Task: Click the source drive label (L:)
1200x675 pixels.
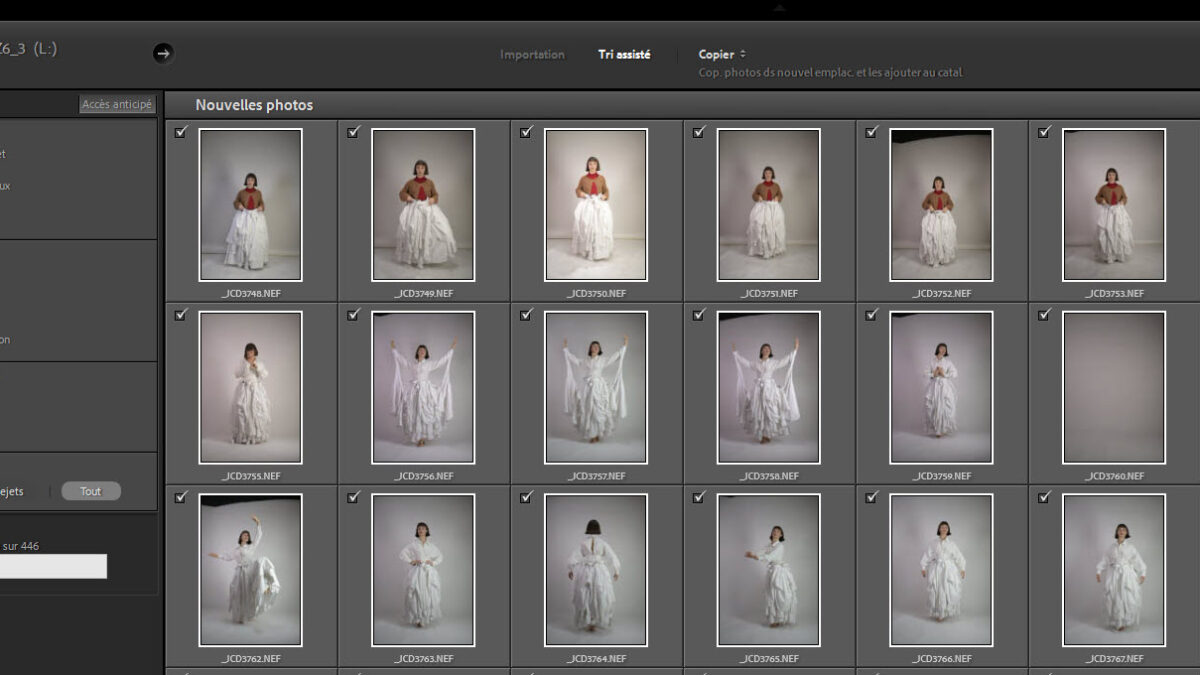Action: pos(45,49)
